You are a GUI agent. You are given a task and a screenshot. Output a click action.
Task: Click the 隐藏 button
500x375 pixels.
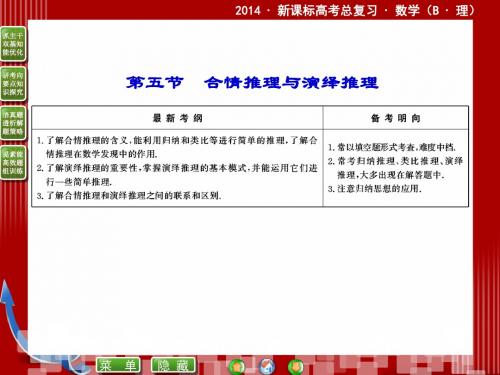[173, 365]
